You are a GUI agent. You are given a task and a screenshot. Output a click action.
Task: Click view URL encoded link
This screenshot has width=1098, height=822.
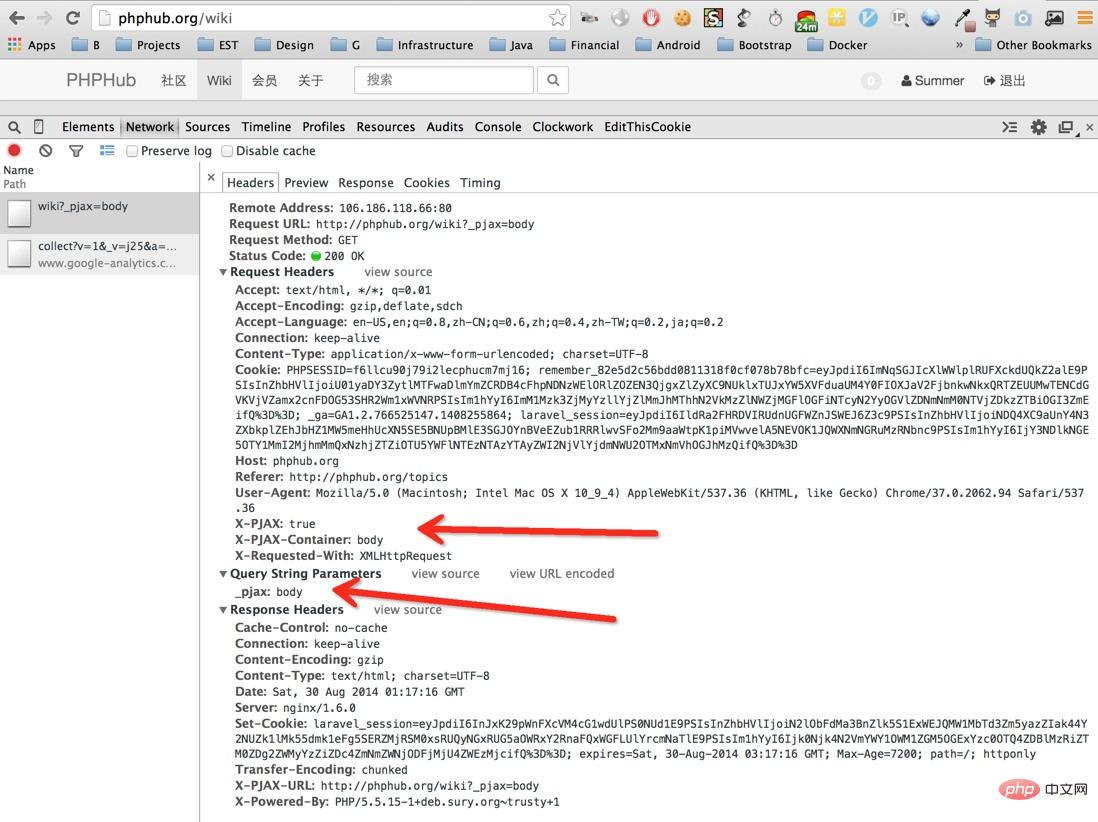coord(561,574)
